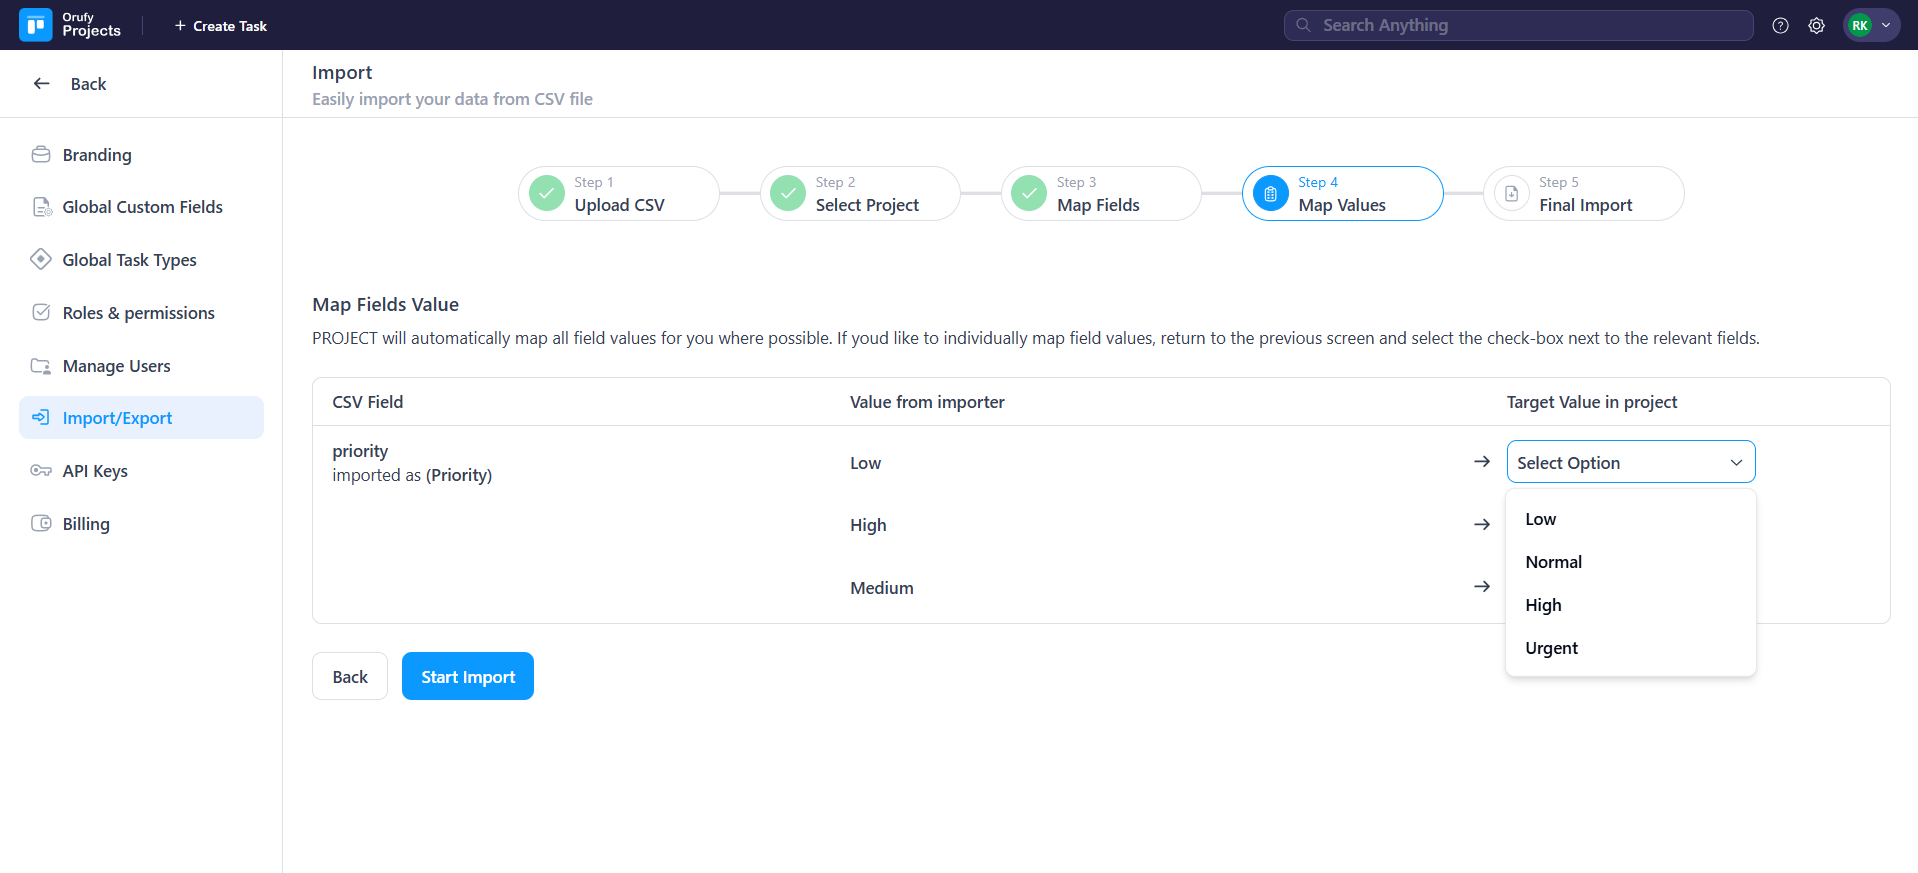Pick Urgent in the target value list
Image resolution: width=1918 pixels, height=873 pixels.
coord(1551,648)
